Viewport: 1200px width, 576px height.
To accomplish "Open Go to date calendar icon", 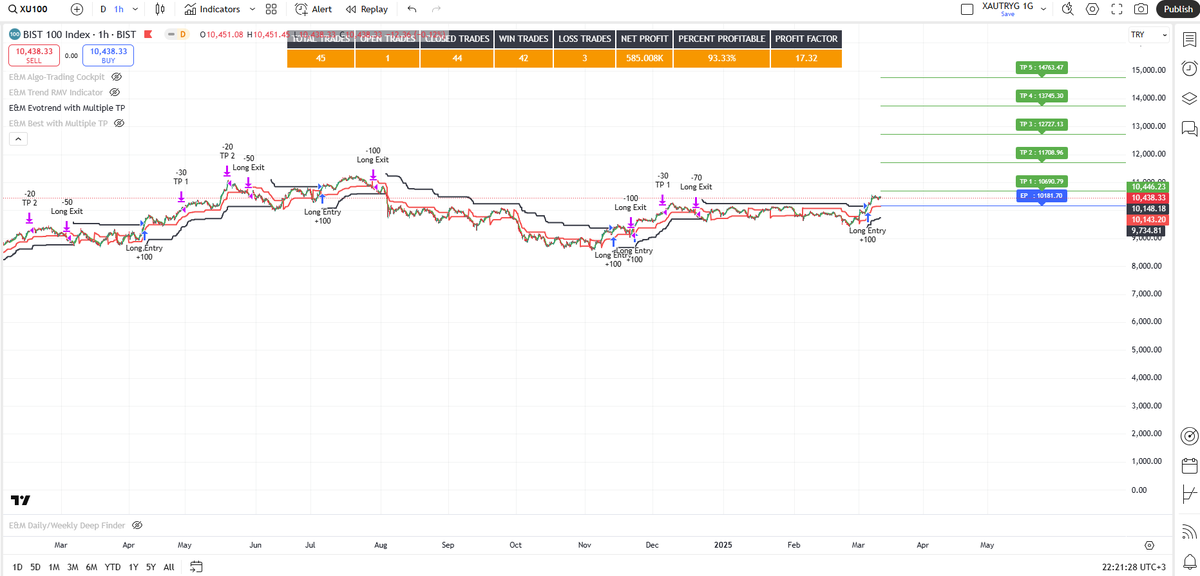I will 196,567.
